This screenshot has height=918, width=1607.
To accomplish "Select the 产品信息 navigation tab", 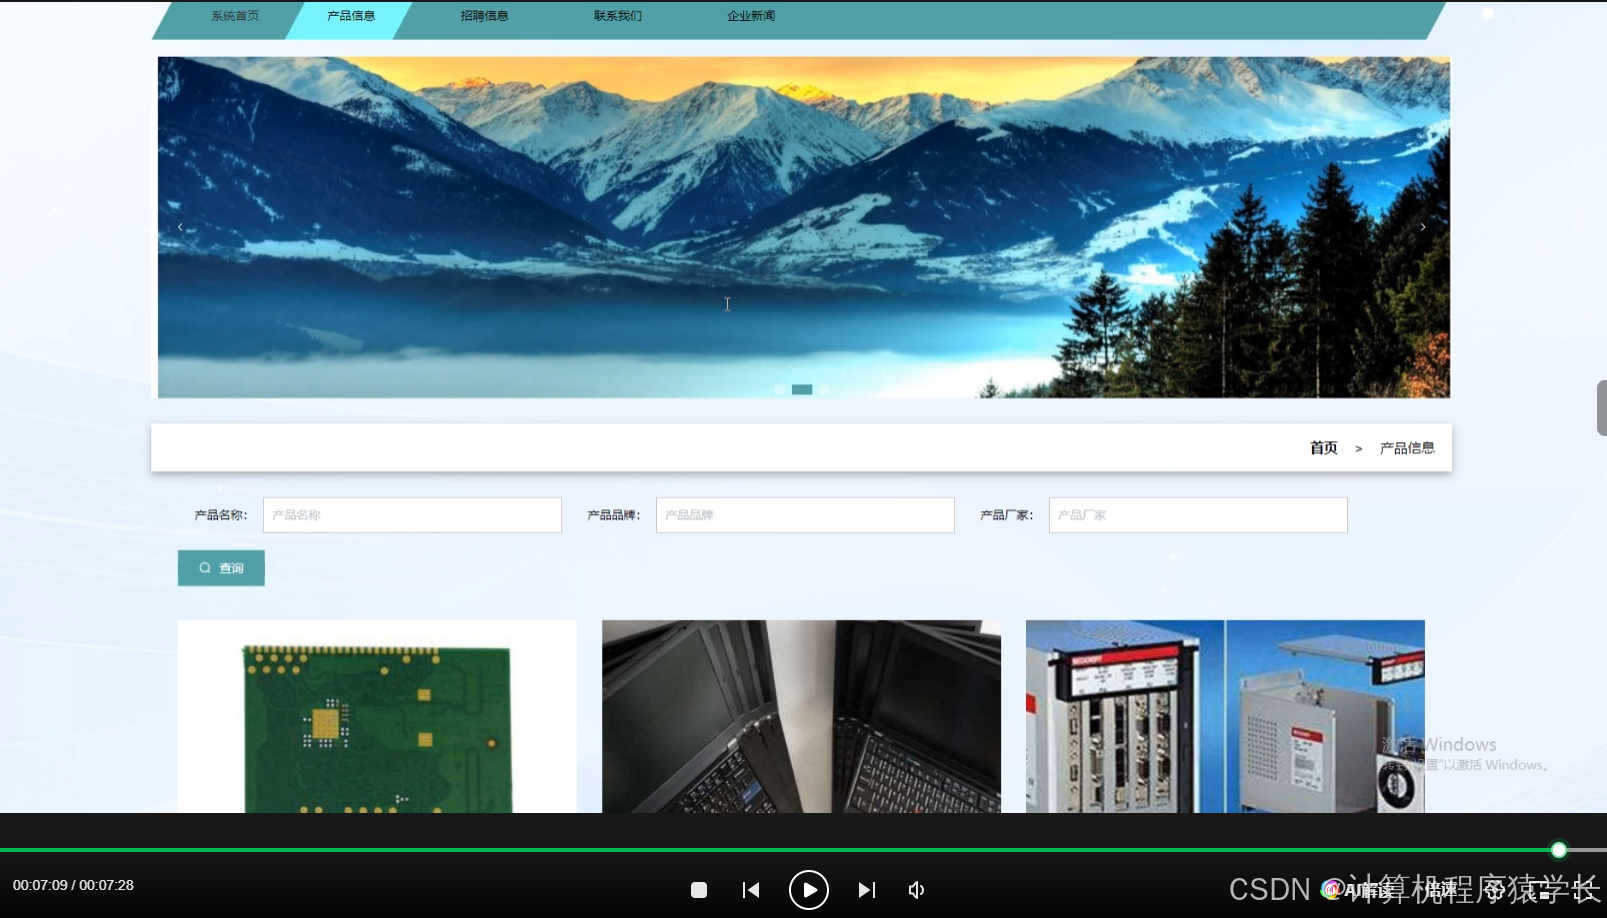I will click(x=351, y=16).
